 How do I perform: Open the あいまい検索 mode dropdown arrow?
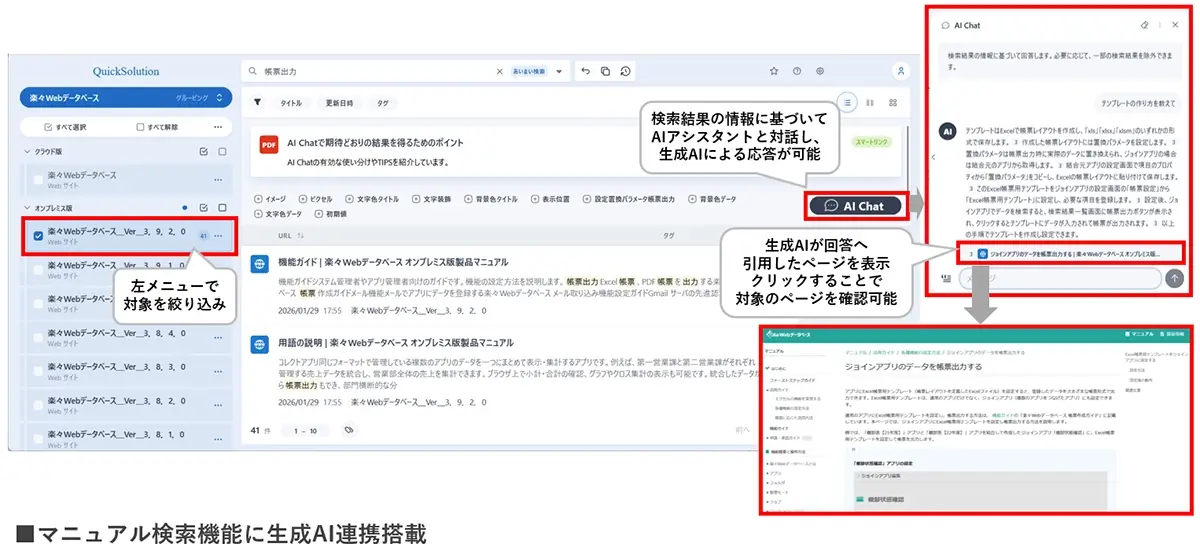pos(558,72)
